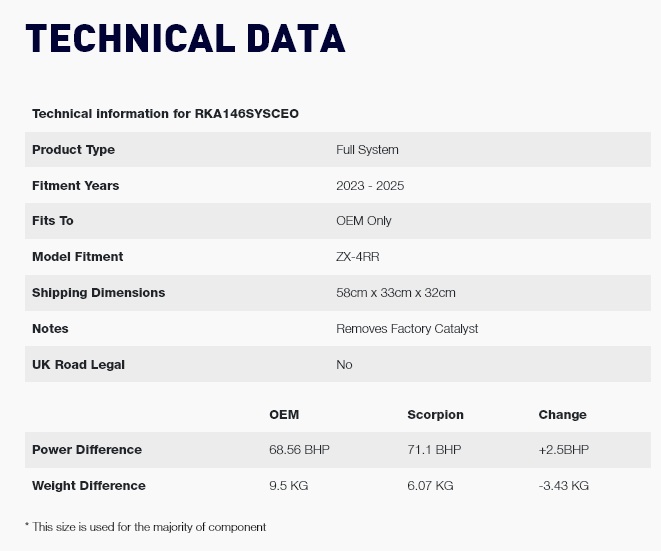The height and width of the screenshot is (551, 661).
Task: Click the Change column header
Action: click(x=562, y=415)
